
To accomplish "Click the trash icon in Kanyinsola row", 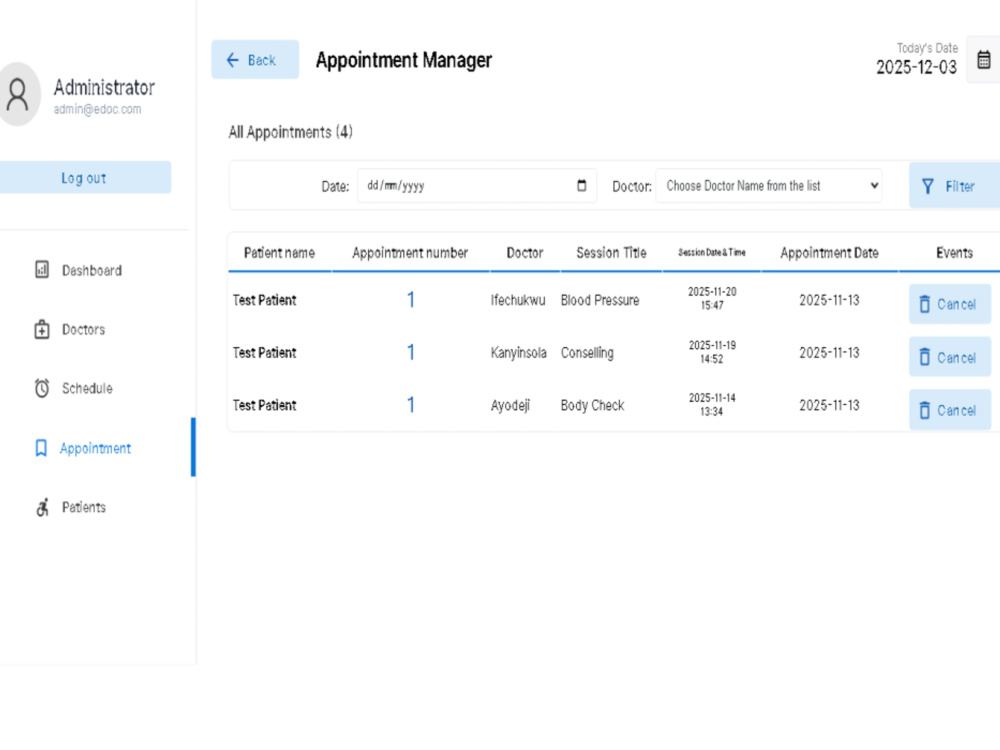I will coord(924,357).
